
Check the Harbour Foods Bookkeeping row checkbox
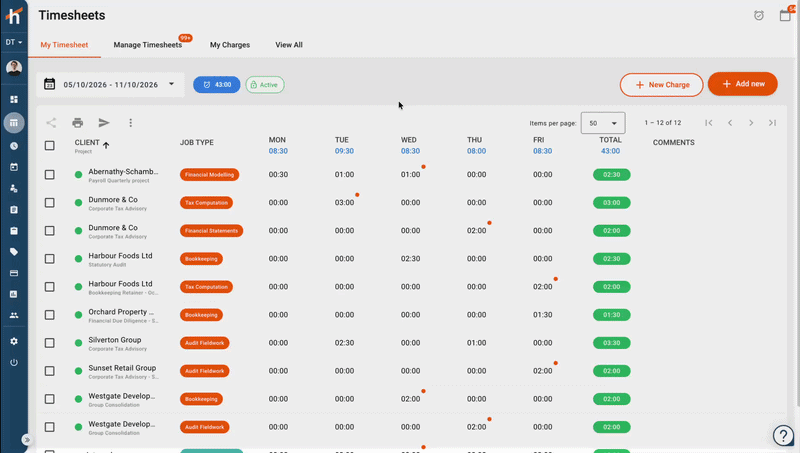(49, 259)
